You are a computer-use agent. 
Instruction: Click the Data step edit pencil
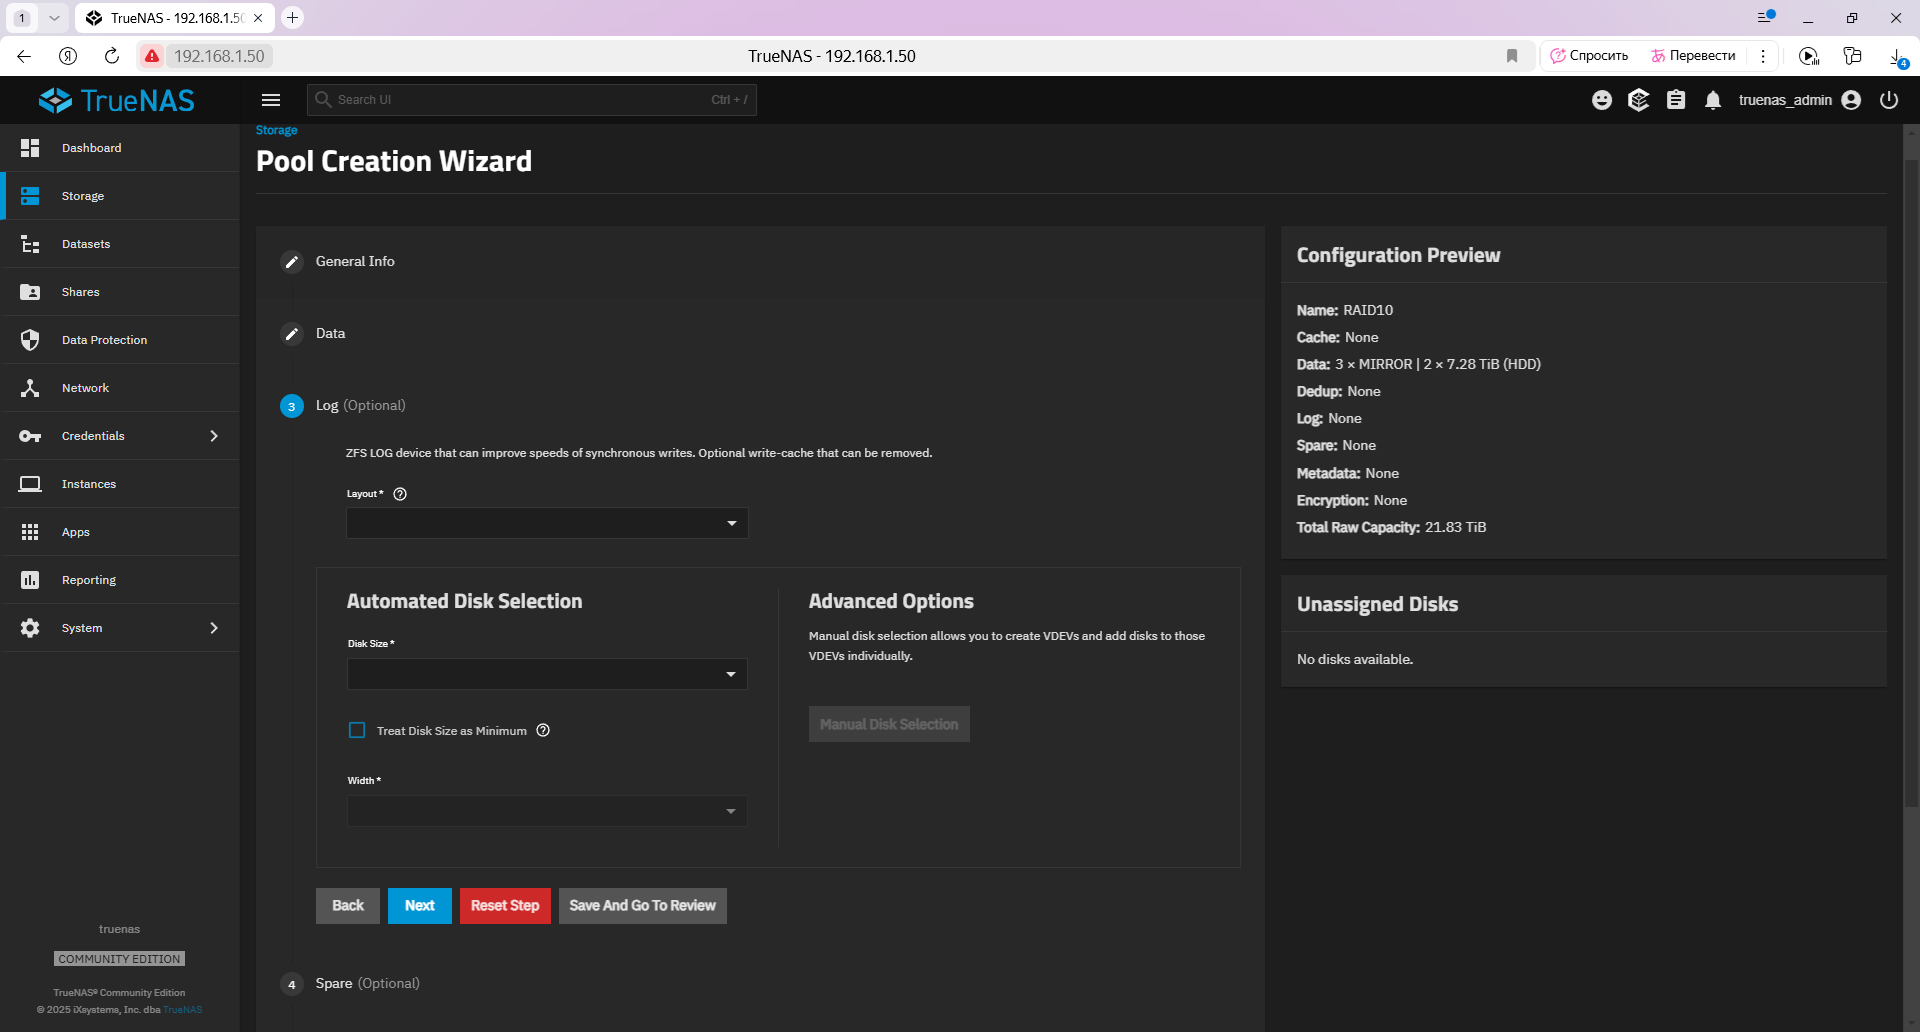click(x=292, y=334)
